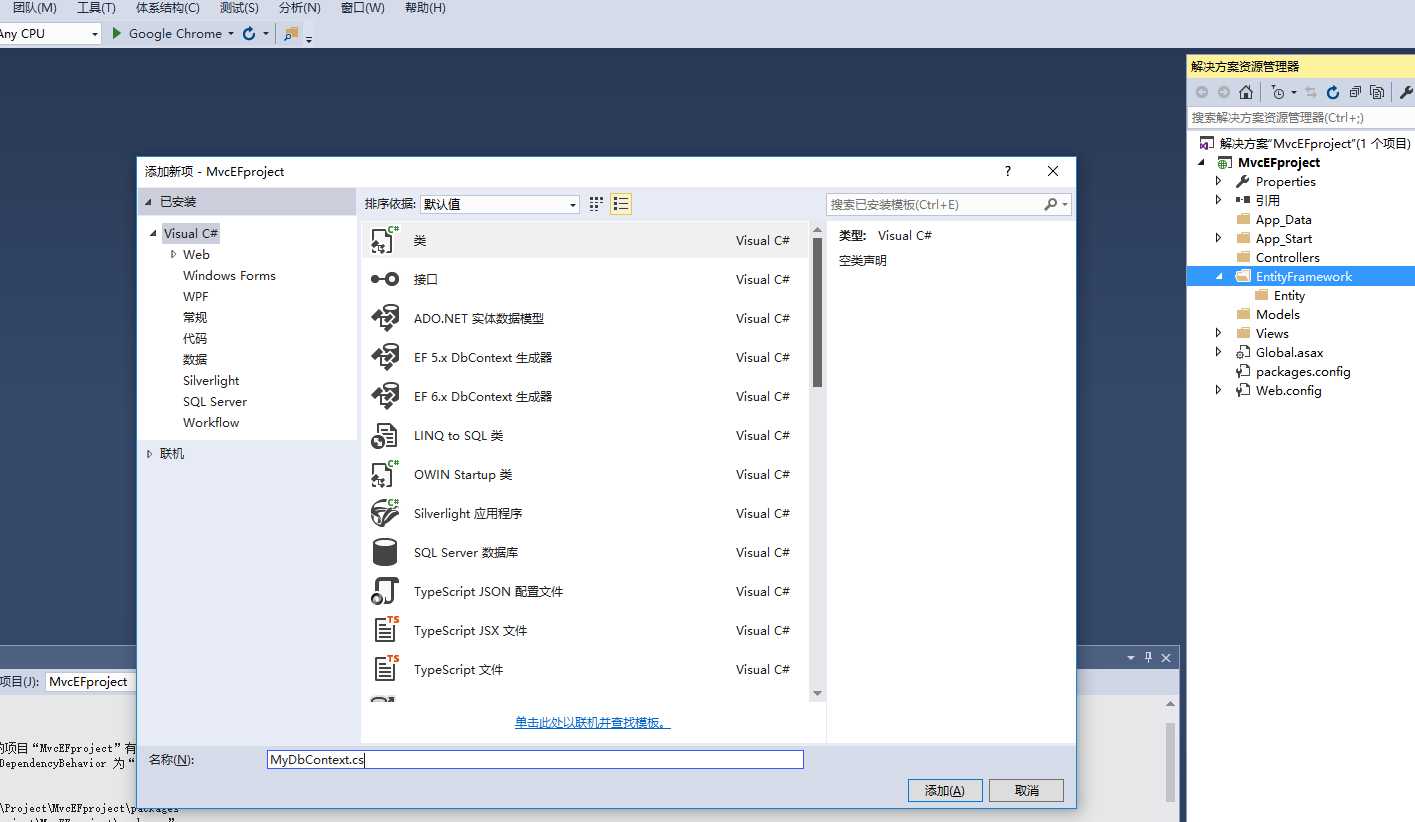
Task: Collapse the 已安装 installed templates section
Action: pos(150,202)
